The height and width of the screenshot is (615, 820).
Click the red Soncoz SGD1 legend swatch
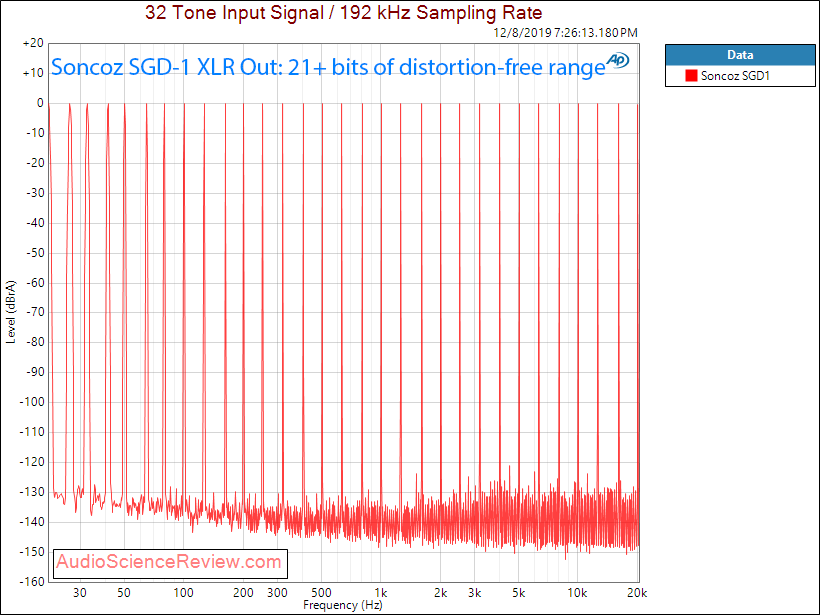pyautogui.click(x=691, y=76)
